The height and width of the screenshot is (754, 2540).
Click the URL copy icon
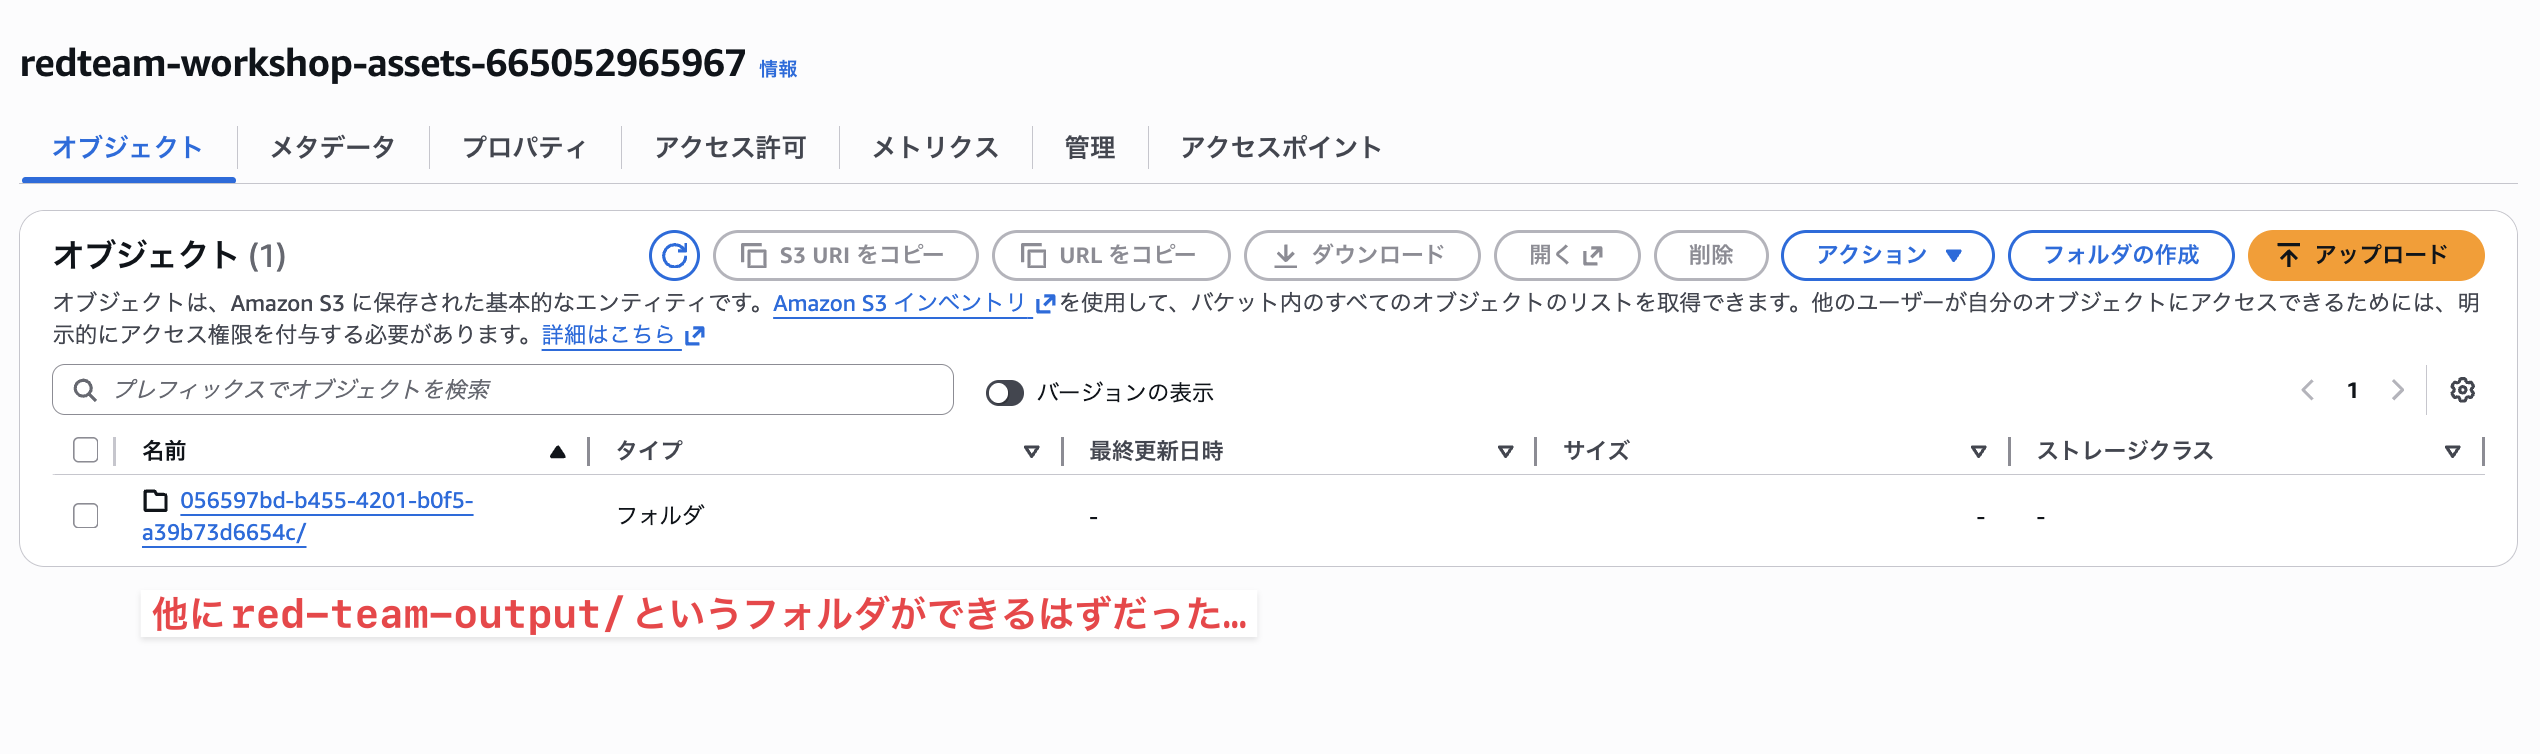(x=1034, y=254)
